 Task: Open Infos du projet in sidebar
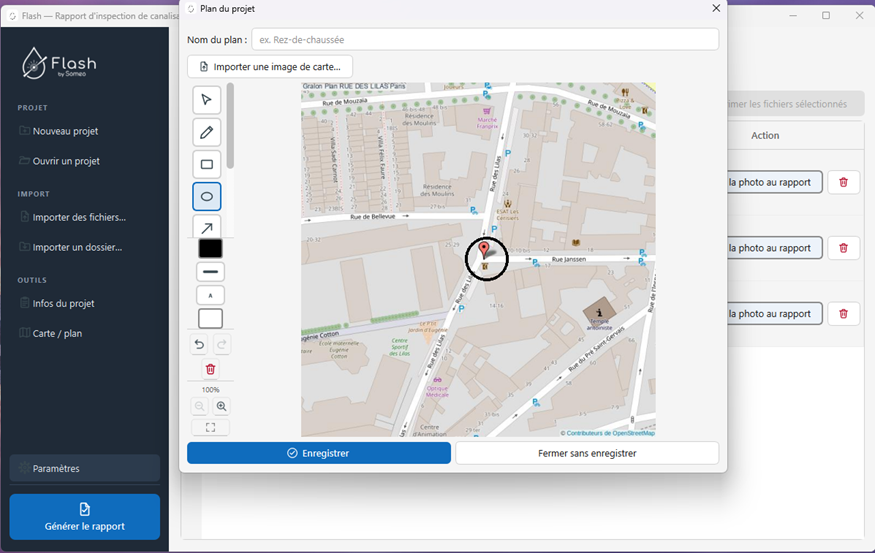63,304
